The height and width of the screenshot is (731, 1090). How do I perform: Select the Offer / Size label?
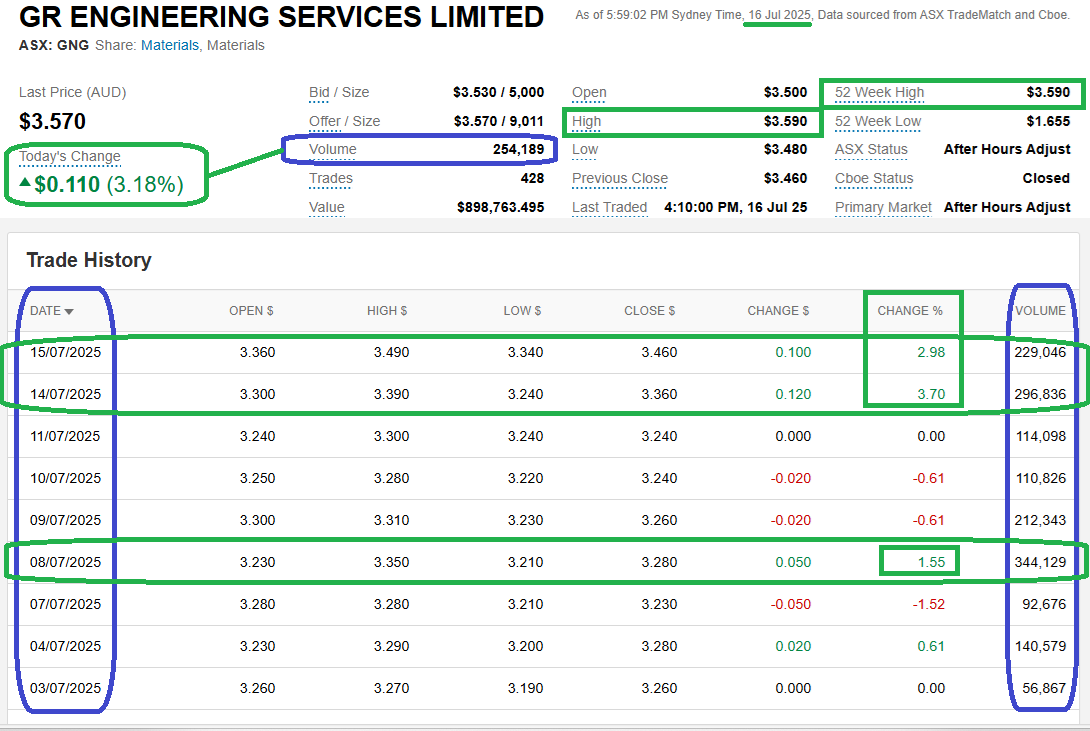[x=344, y=121]
